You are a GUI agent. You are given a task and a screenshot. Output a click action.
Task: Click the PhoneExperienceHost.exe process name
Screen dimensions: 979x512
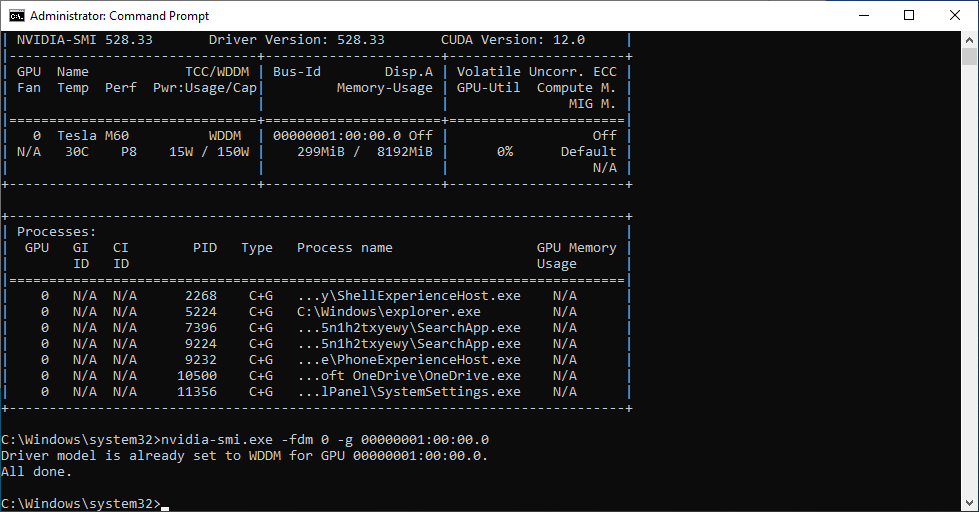[409, 360]
